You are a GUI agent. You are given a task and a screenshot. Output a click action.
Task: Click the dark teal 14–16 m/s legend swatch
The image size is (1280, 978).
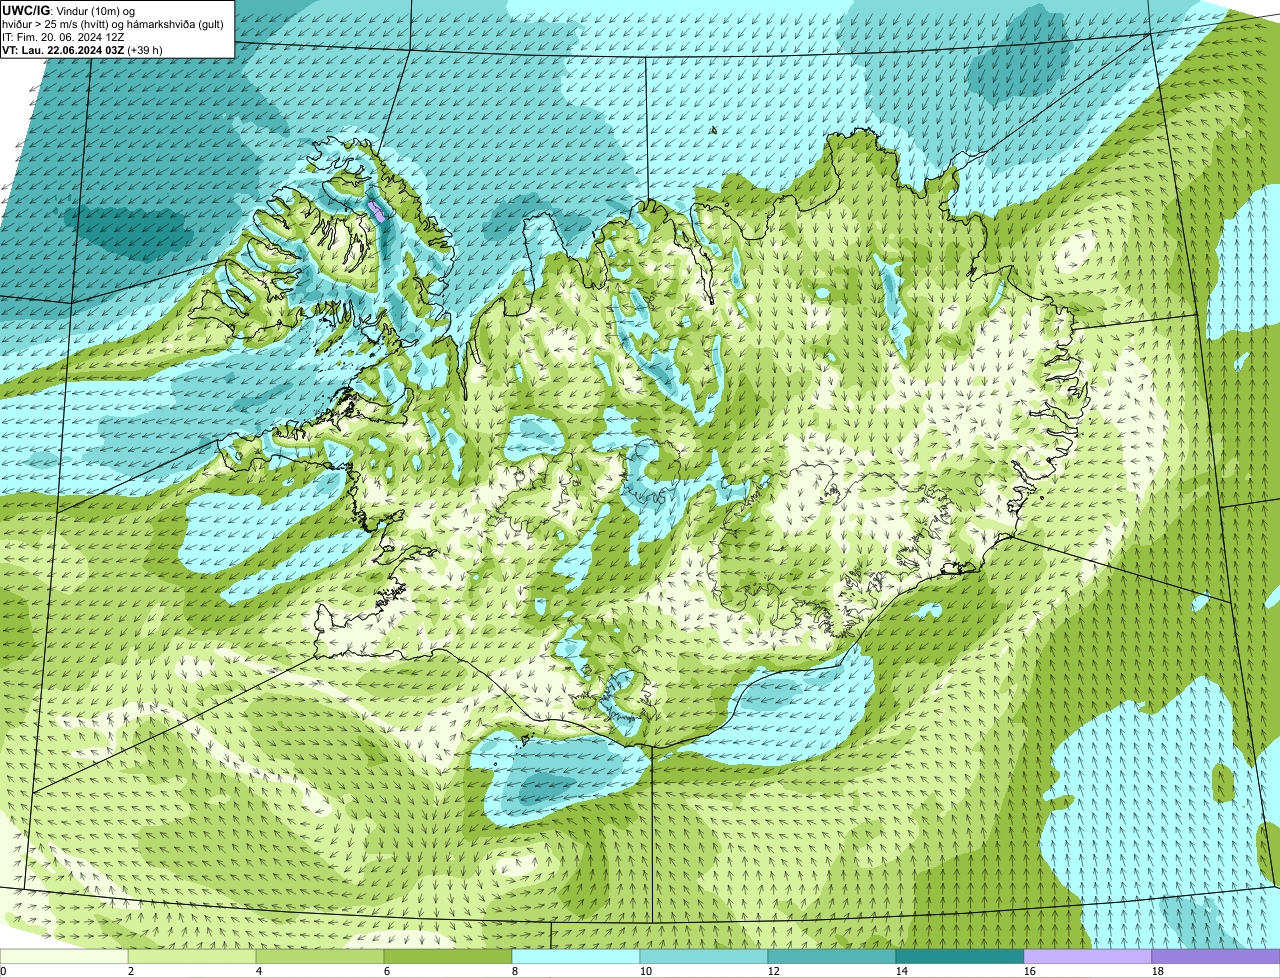click(960, 957)
